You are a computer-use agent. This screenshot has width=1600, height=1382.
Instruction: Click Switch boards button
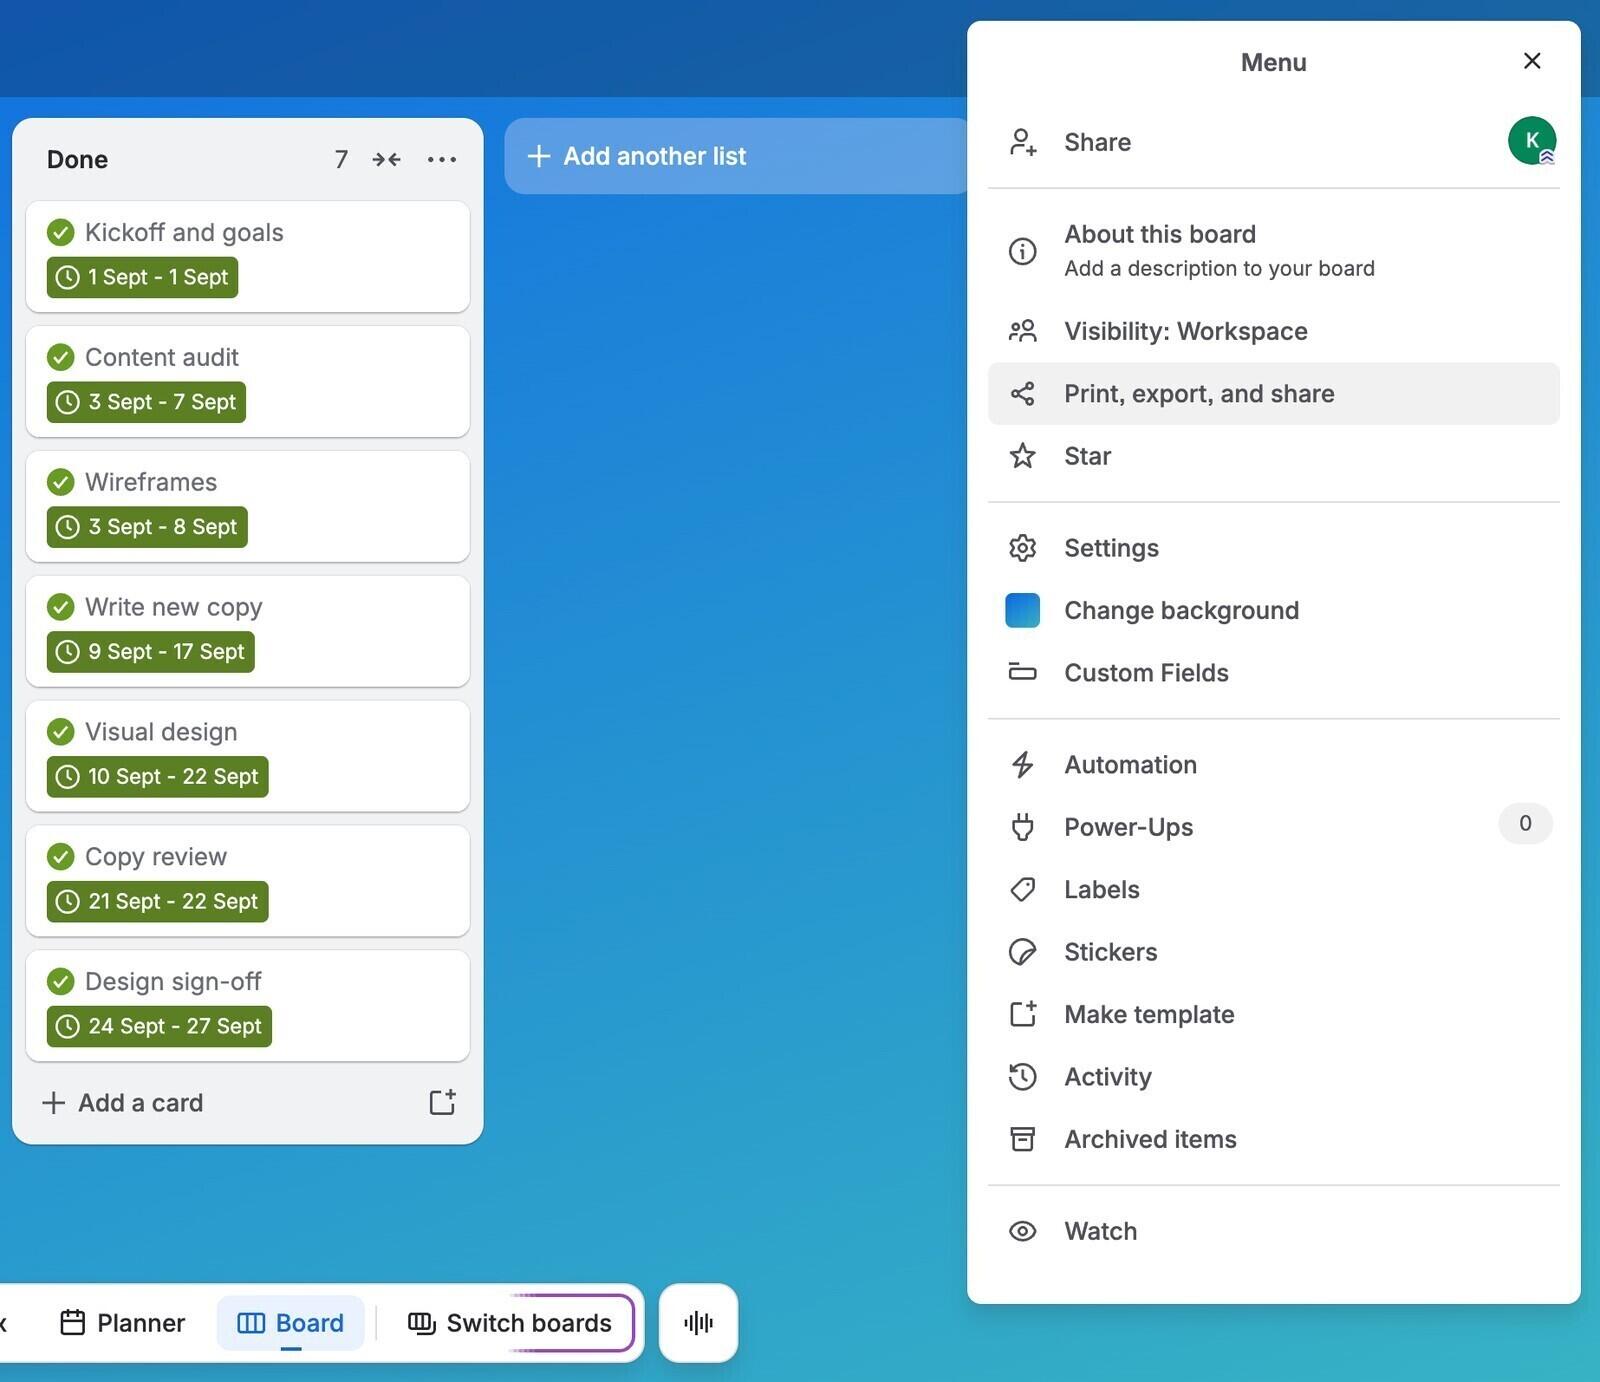point(510,1323)
